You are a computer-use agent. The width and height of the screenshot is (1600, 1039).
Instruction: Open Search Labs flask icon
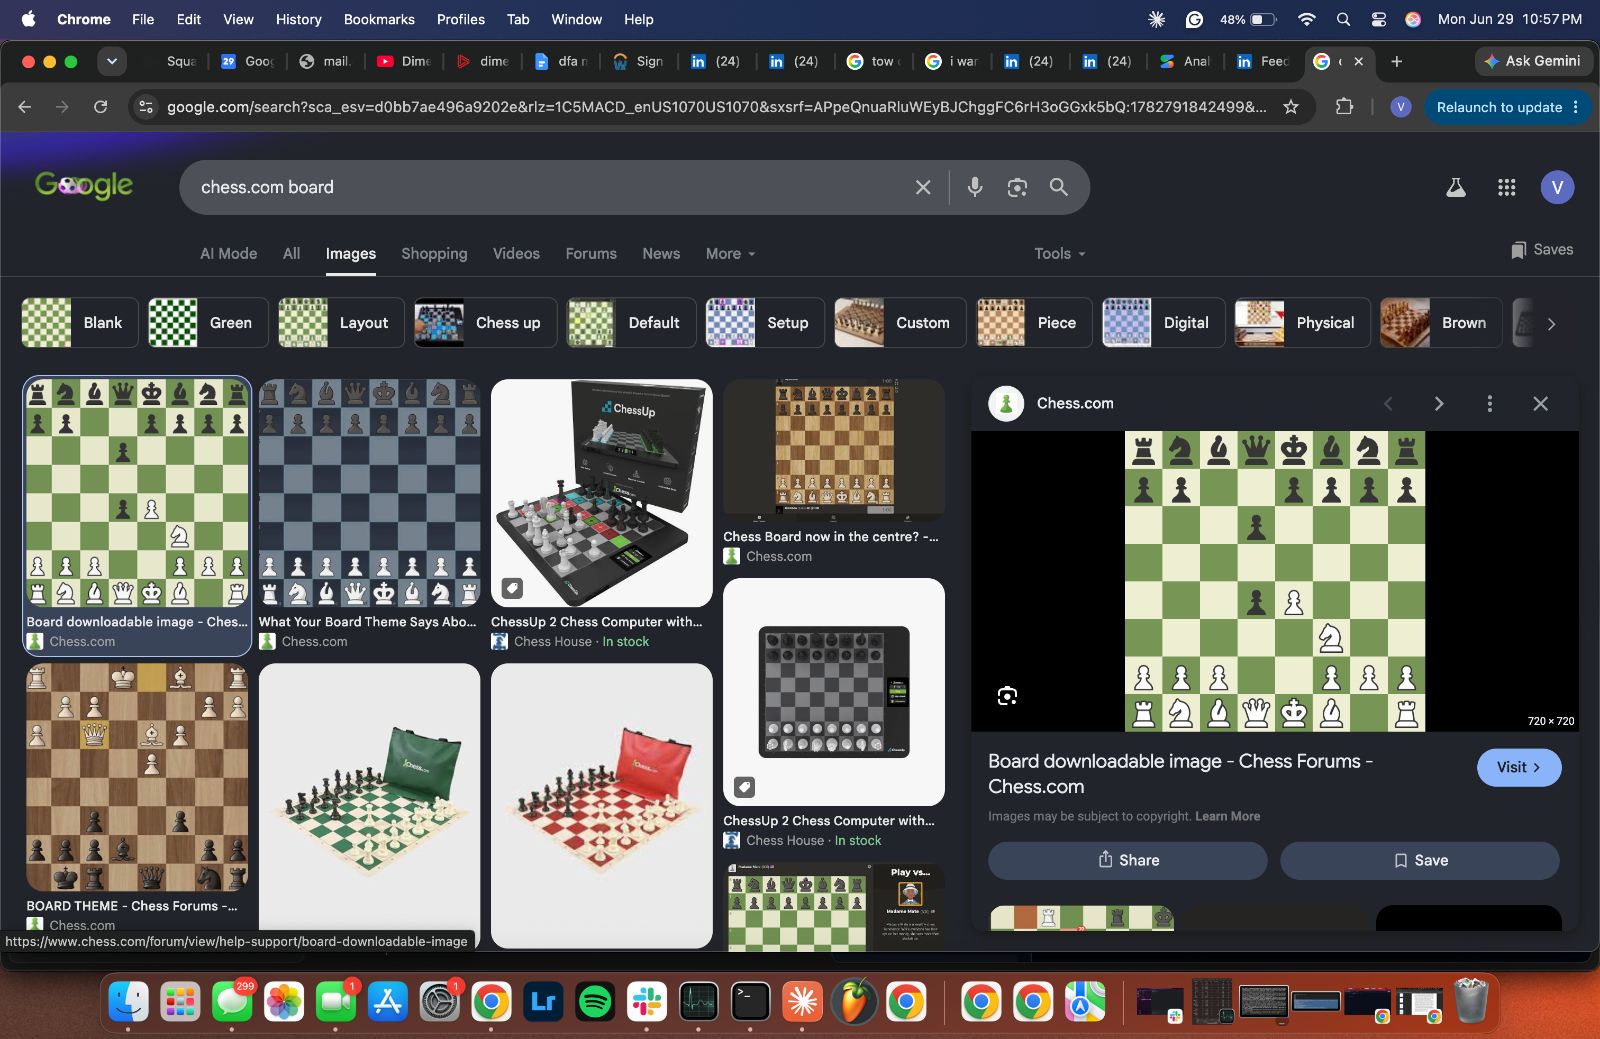point(1456,187)
